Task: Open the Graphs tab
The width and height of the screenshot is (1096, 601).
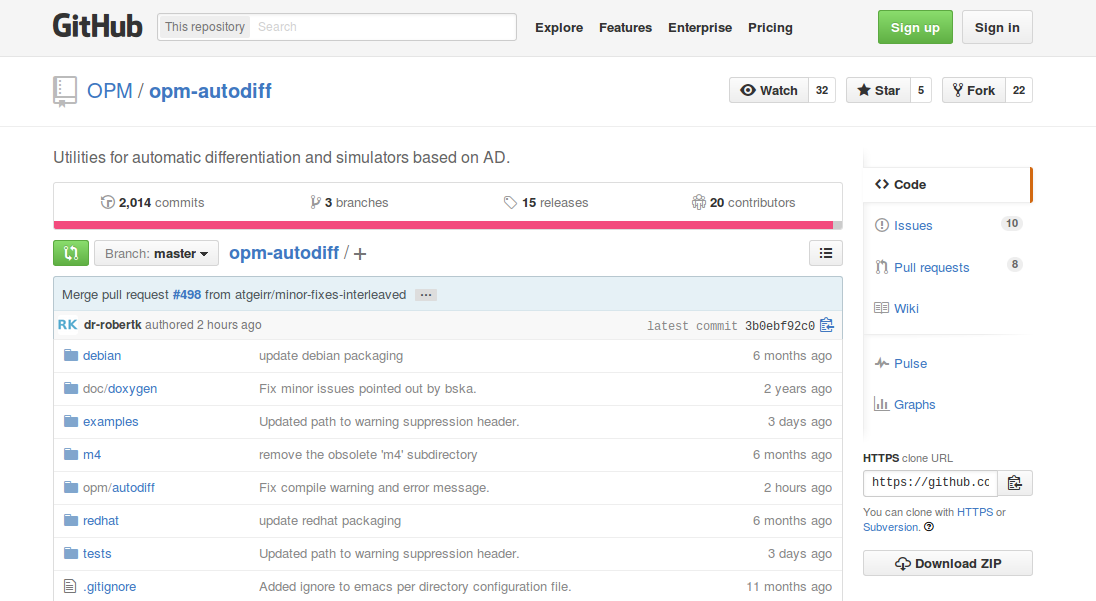Action: [x=947, y=404]
